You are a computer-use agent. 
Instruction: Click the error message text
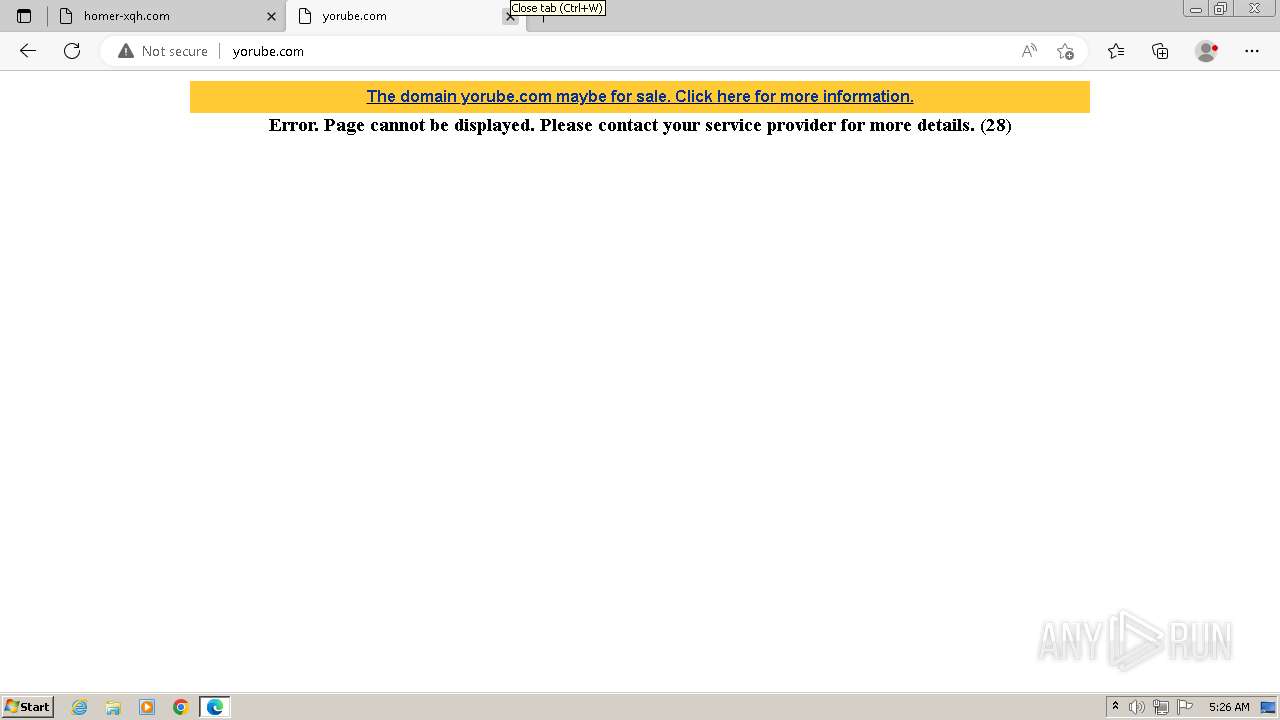(640, 125)
